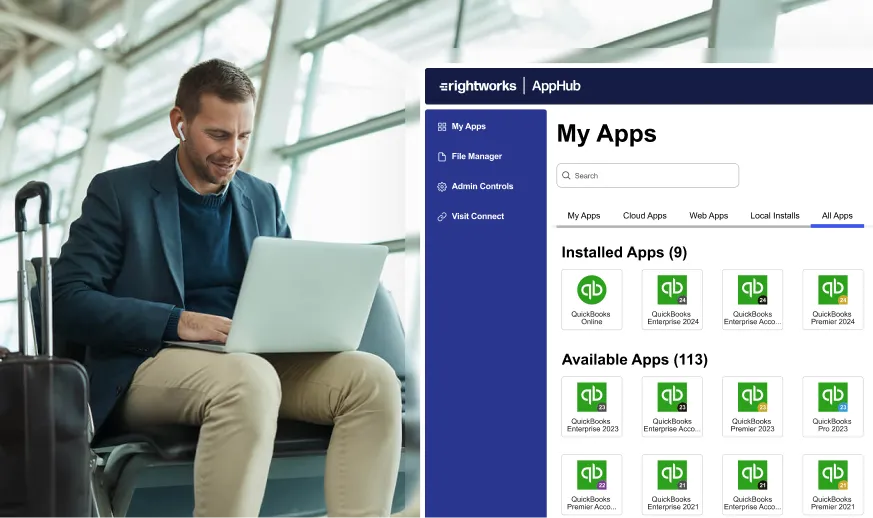Switch to the Local Installs tab
This screenshot has width=873, height=518.
coord(774,216)
